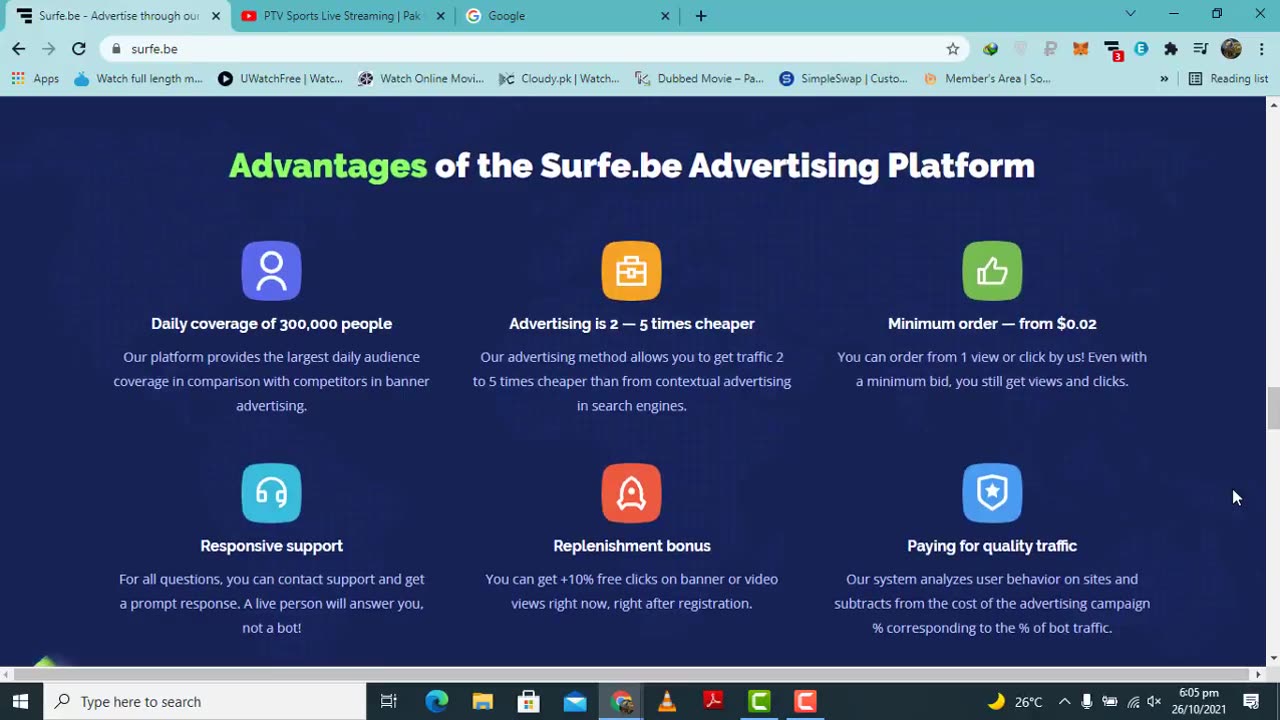Click the briefcase icon above Advertising is cheaper
Image resolution: width=1280 pixels, height=720 pixels.
(x=631, y=270)
